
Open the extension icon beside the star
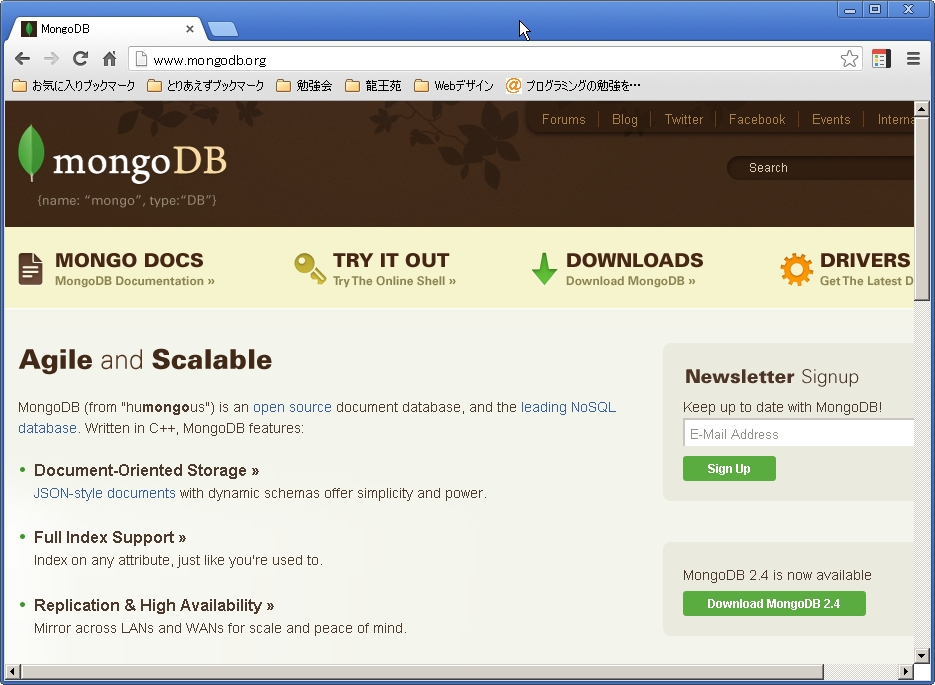[x=881, y=59]
